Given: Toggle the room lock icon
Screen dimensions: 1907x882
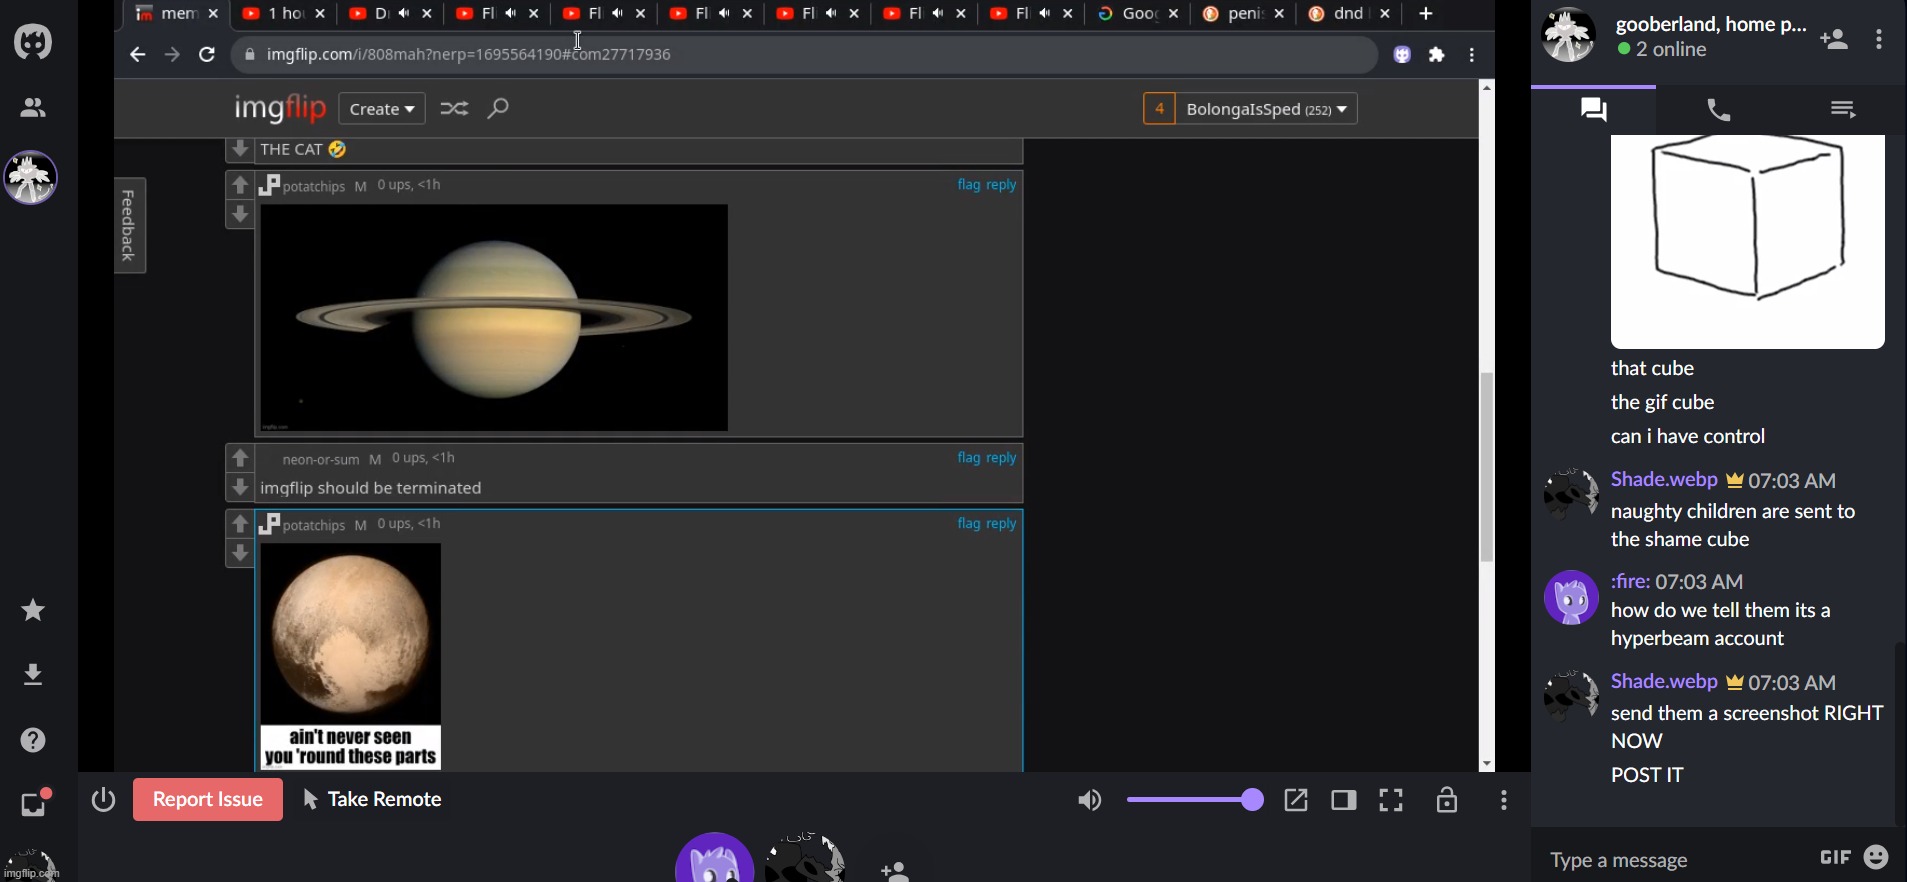Looking at the screenshot, I should (1447, 800).
